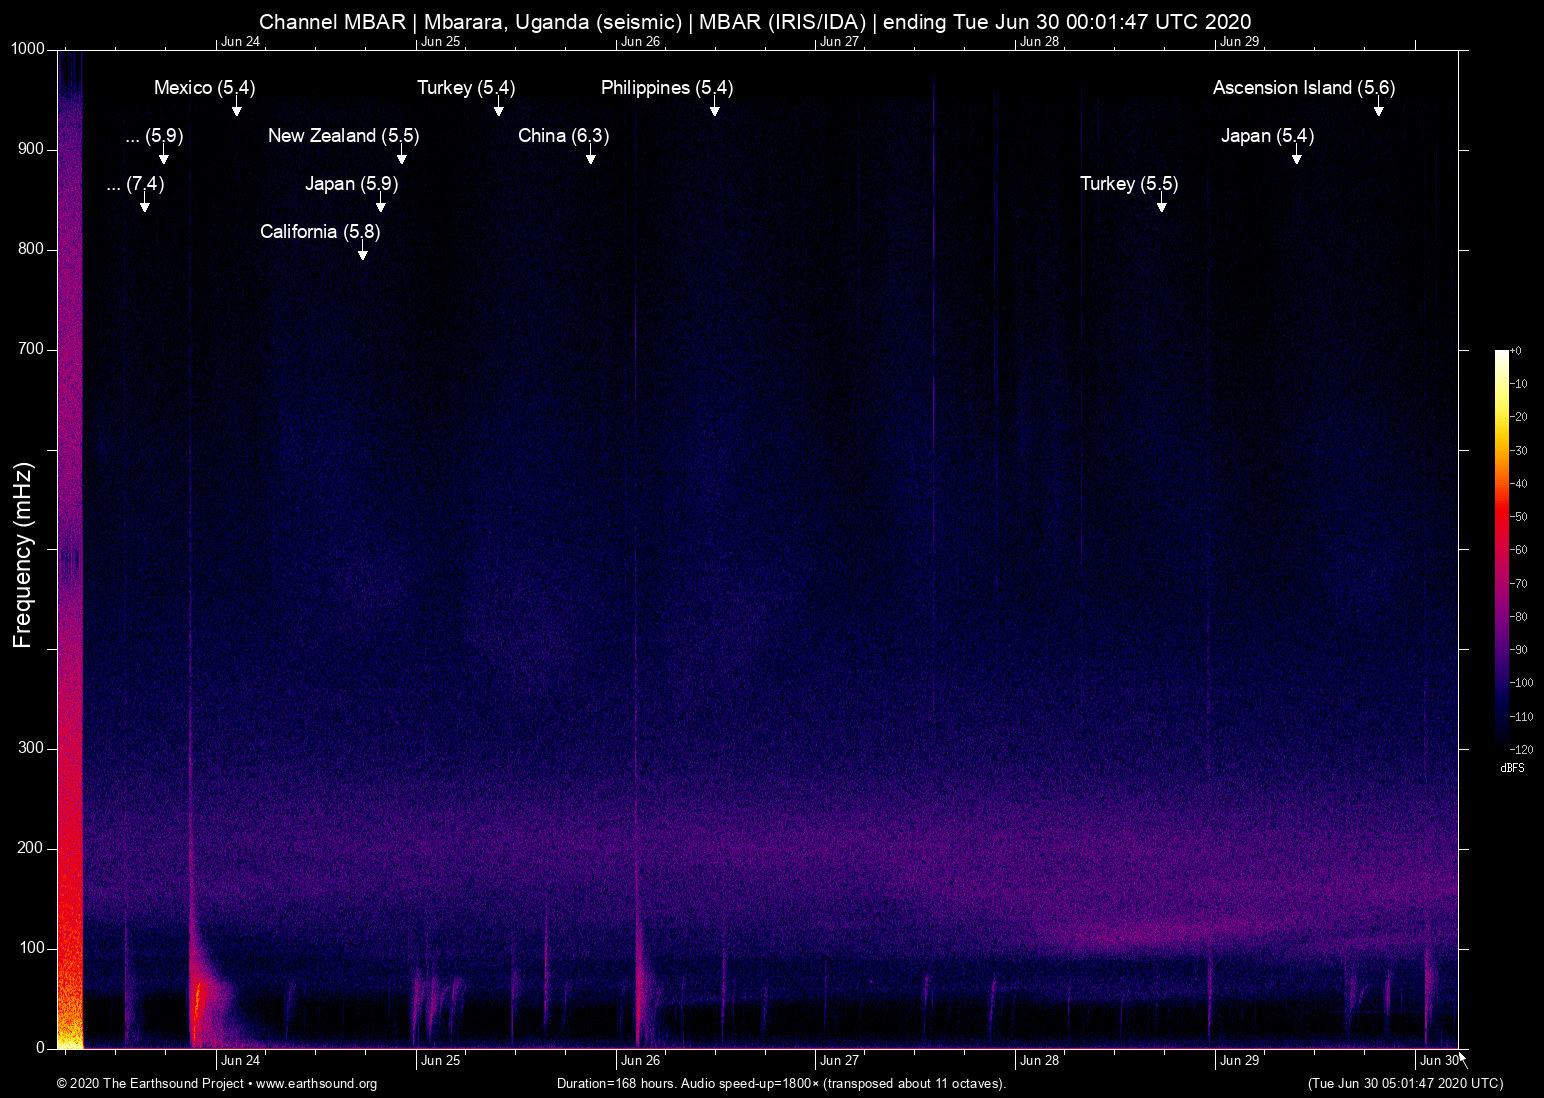Click the Japan (5.9) earthquake label

coord(351,184)
